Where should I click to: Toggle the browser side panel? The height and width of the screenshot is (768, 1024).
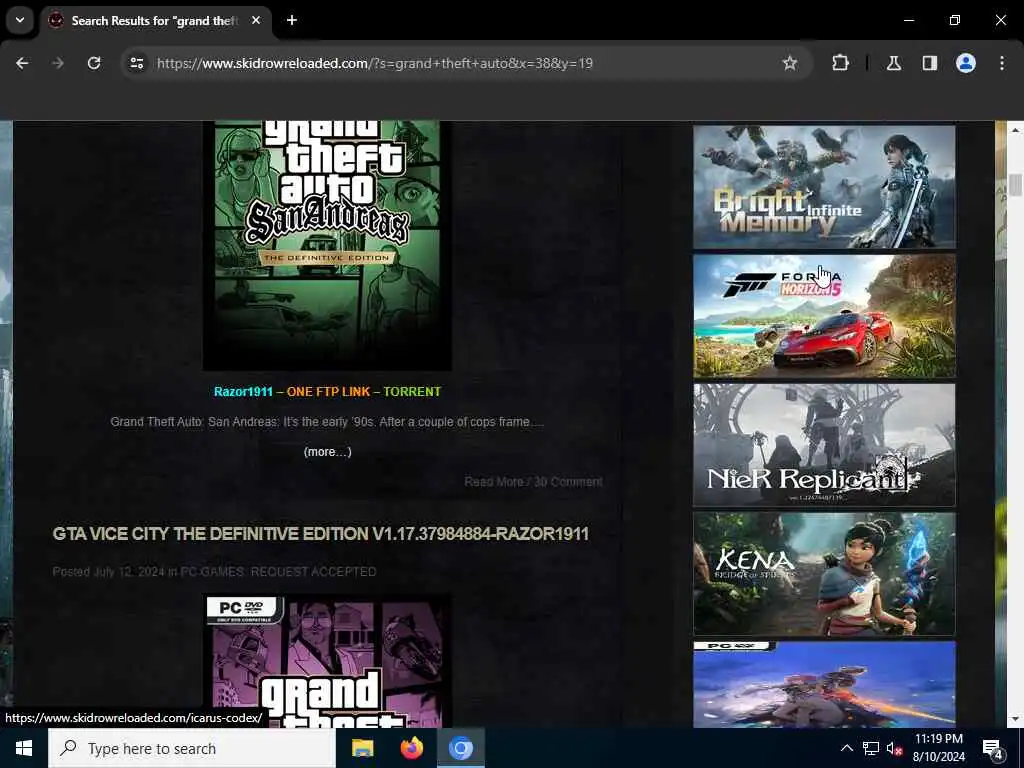(x=929, y=63)
